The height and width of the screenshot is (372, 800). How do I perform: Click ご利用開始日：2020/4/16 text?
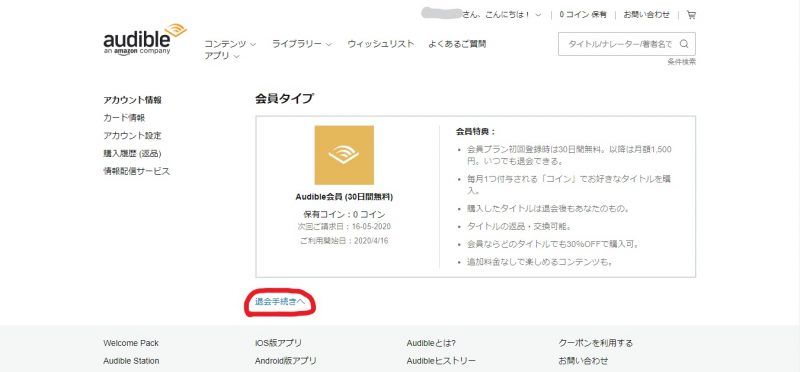(x=344, y=241)
